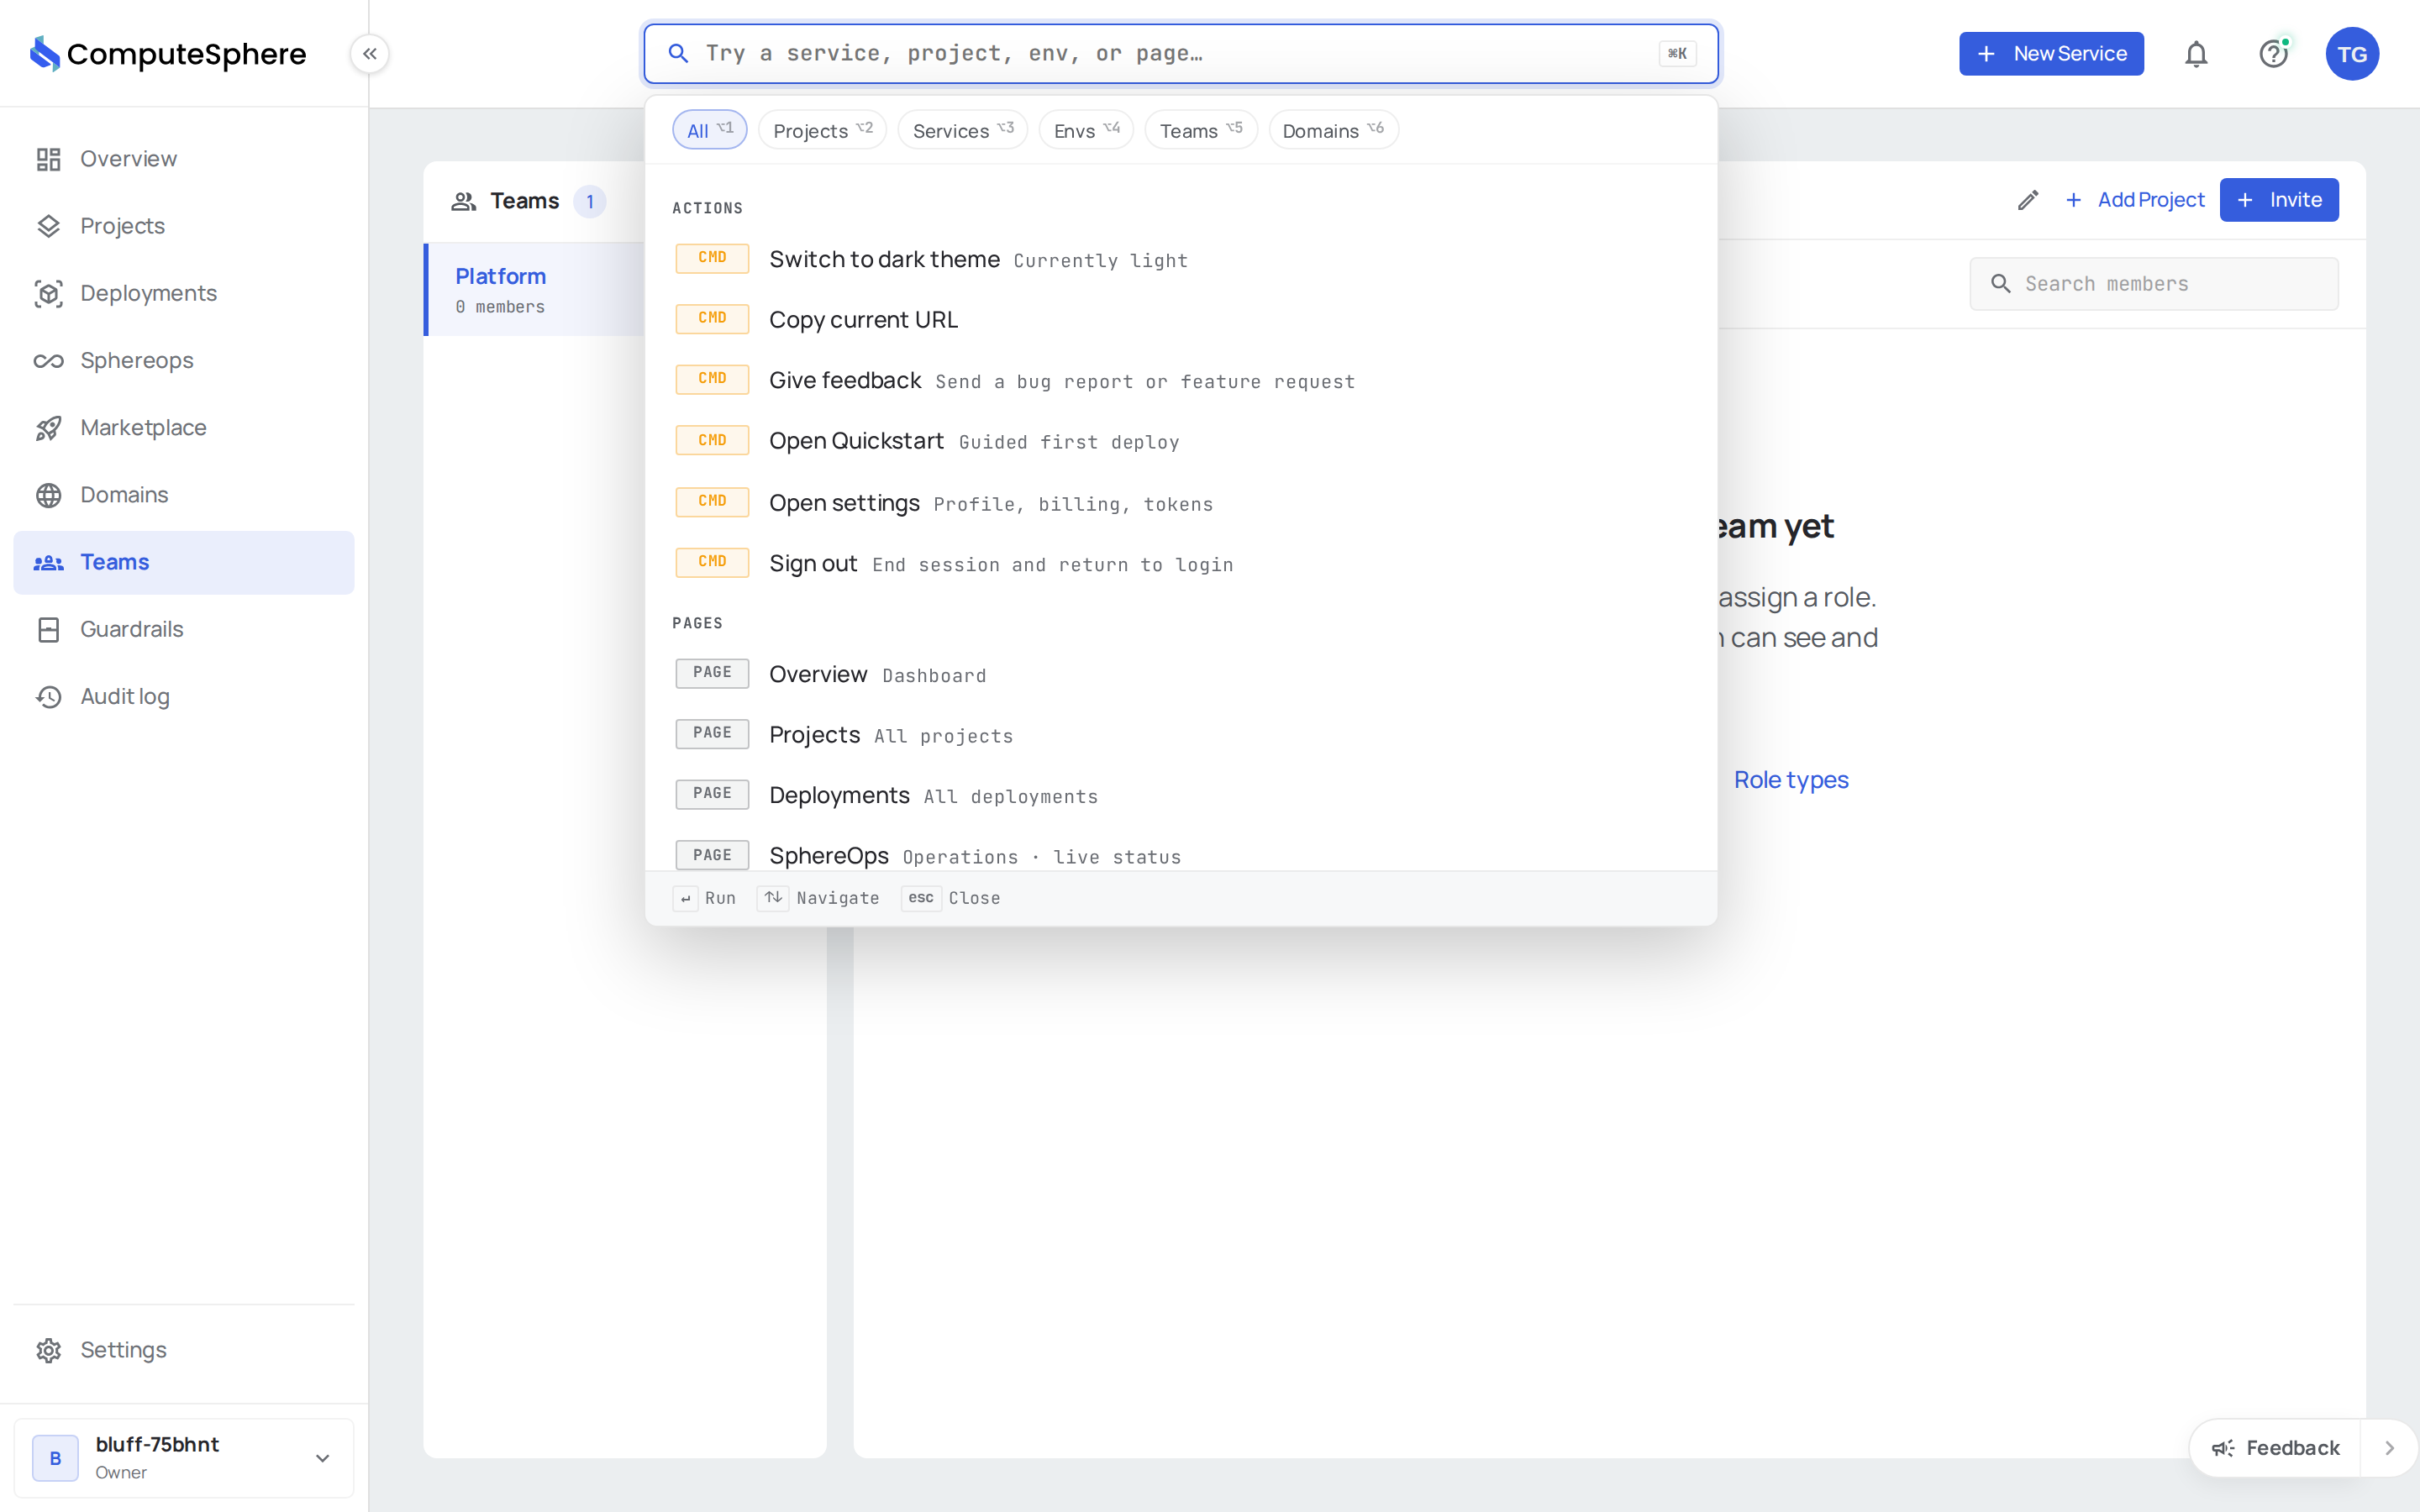Run the Sign out command
Image resolution: width=2420 pixels, height=1512 pixels.
click(1180, 563)
